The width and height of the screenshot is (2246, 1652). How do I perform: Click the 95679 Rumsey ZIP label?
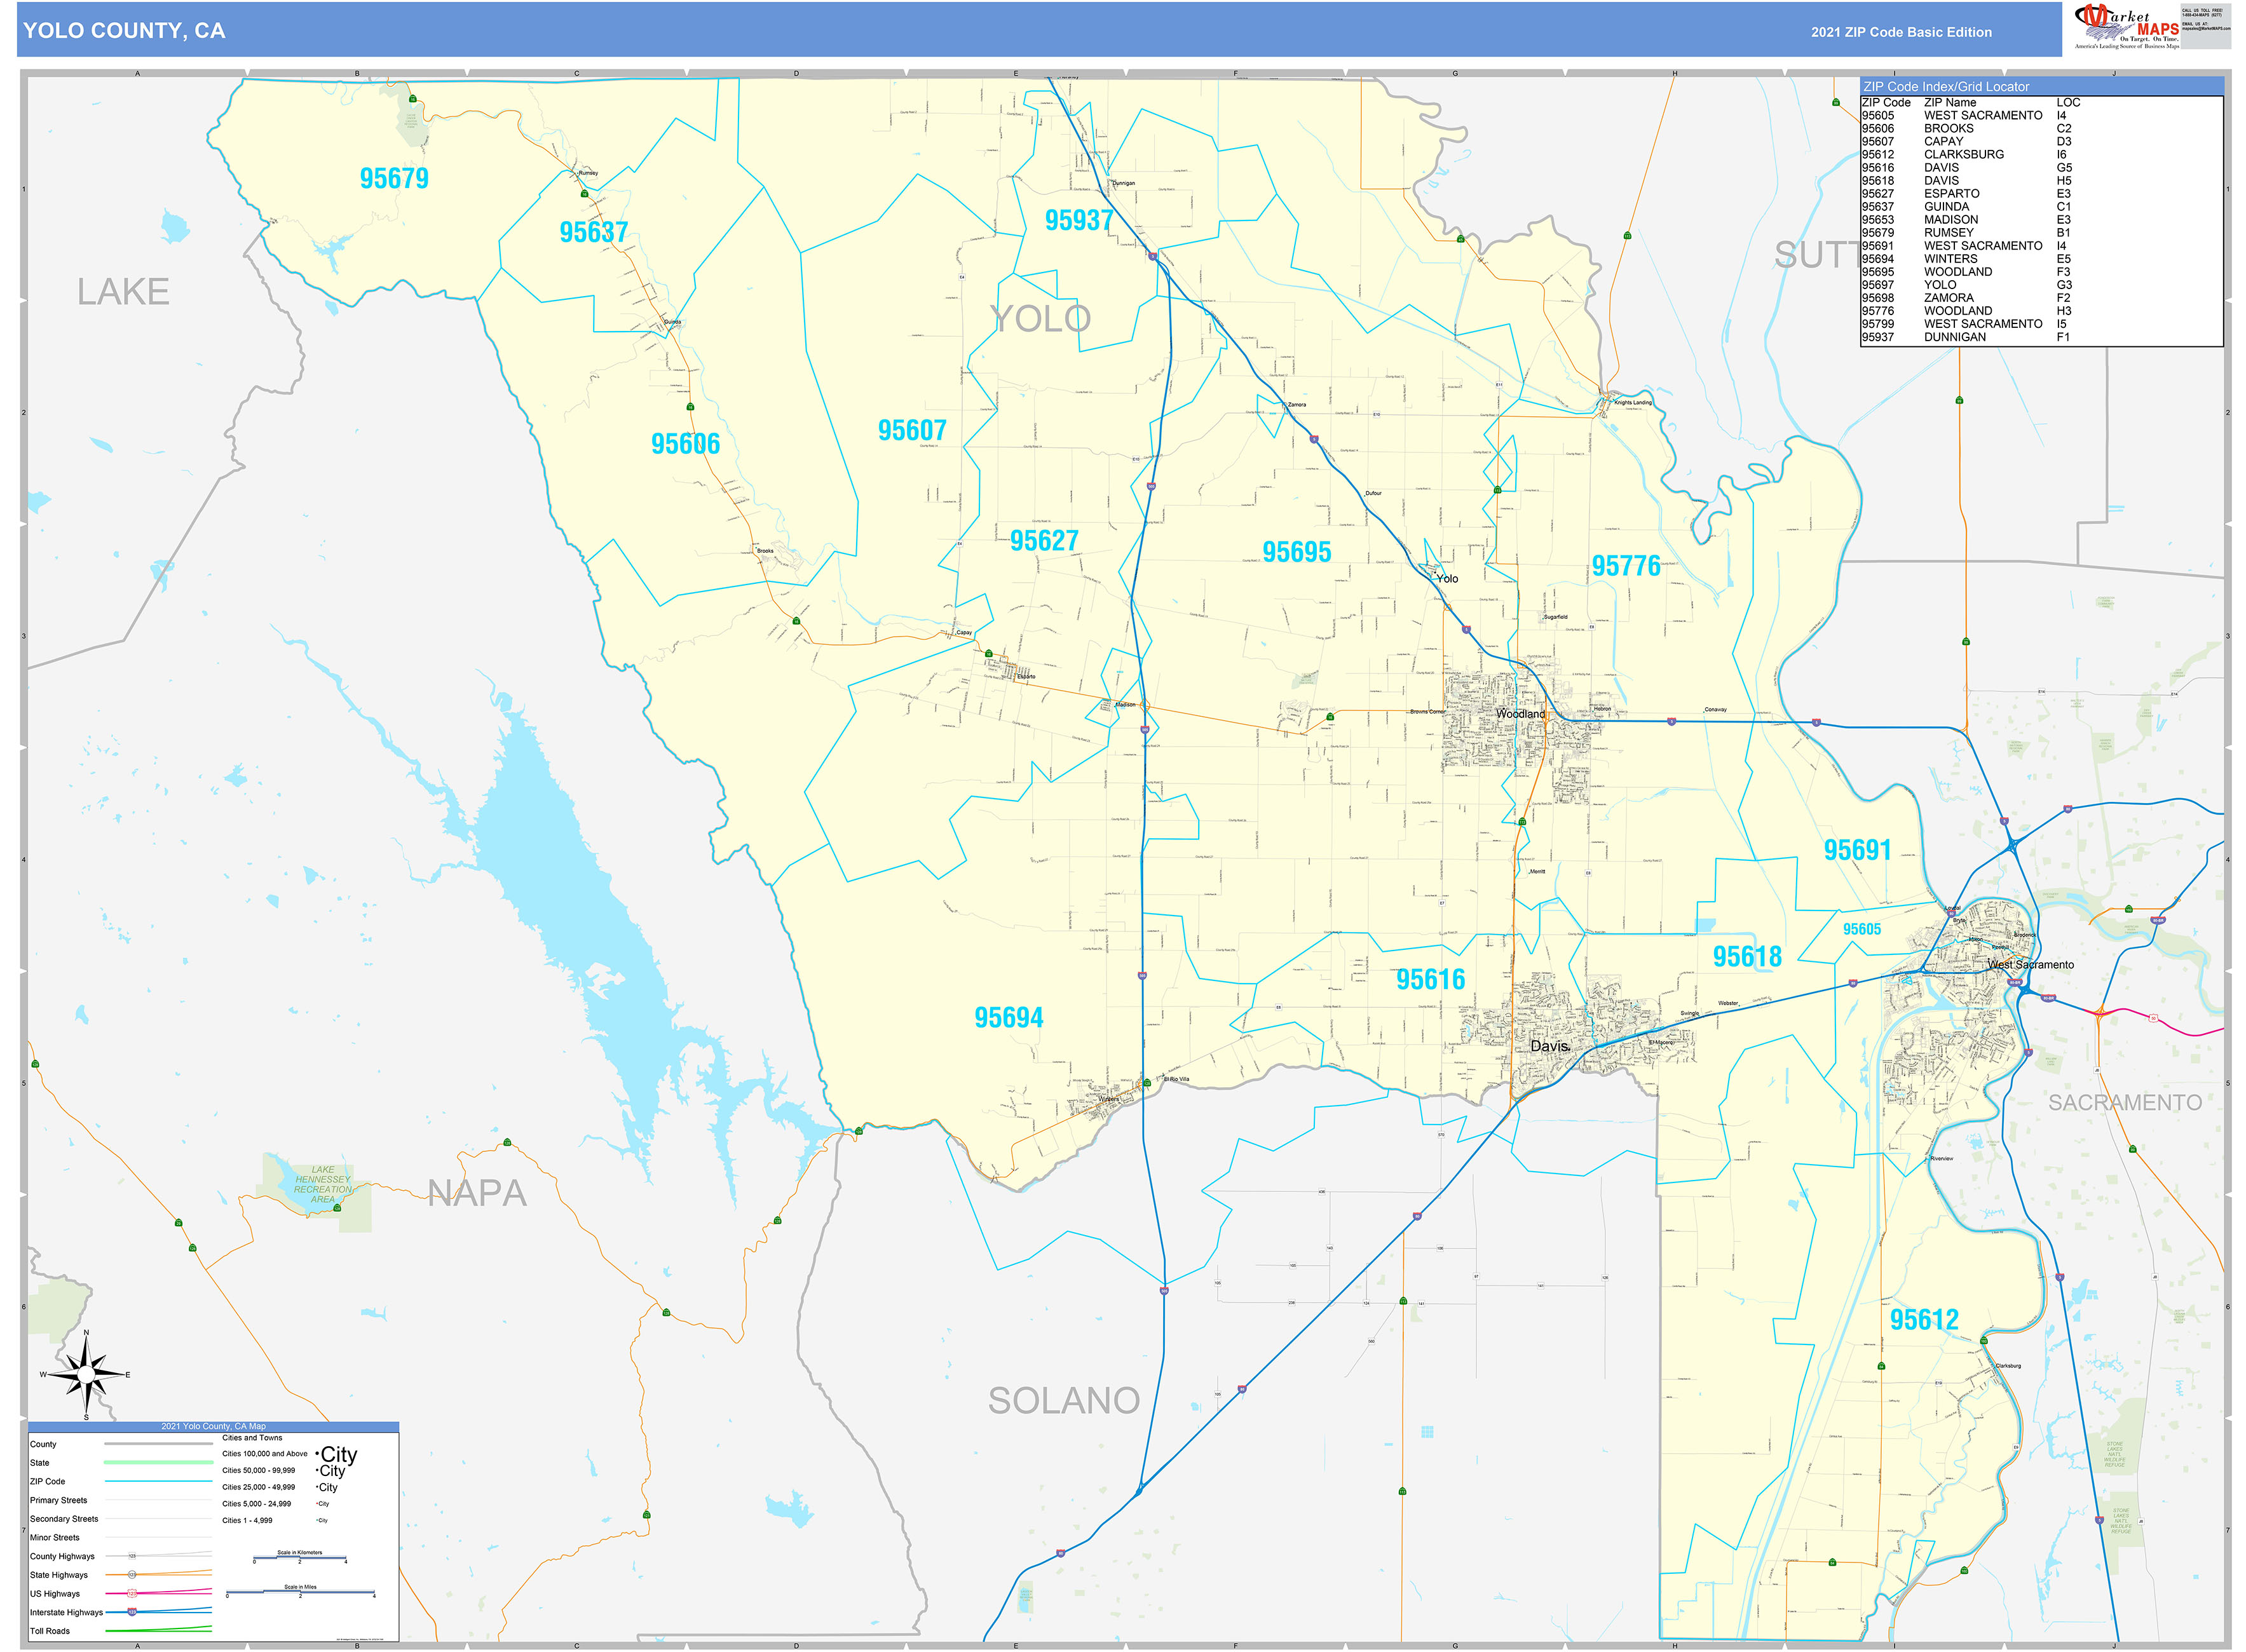[394, 179]
